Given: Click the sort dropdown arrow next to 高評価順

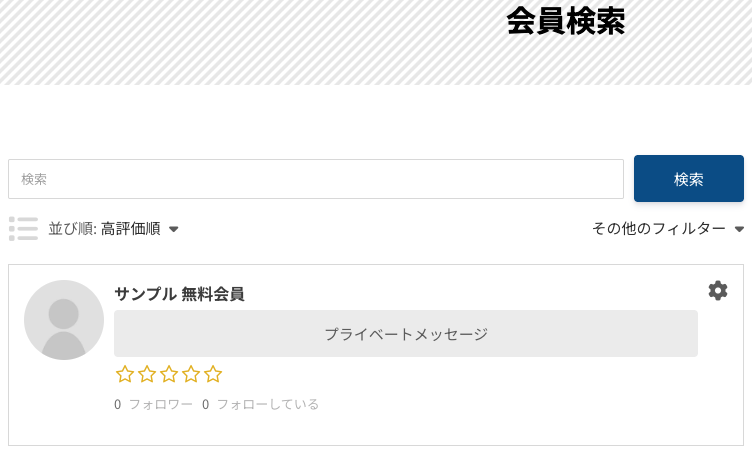Looking at the screenshot, I should point(173,230).
